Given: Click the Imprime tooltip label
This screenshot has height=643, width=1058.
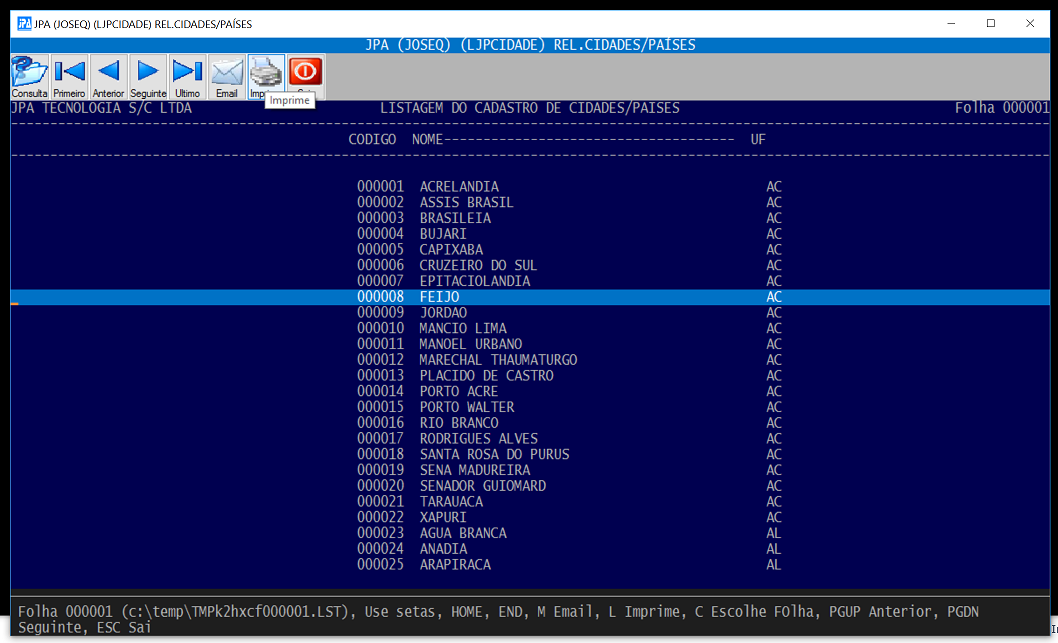Looking at the screenshot, I should tap(289, 100).
